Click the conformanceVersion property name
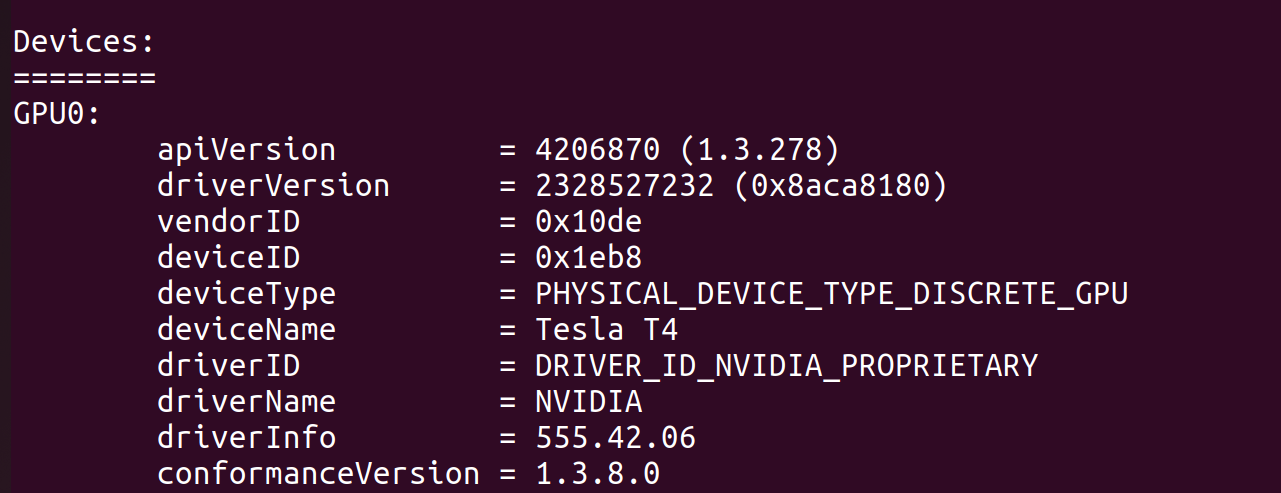This screenshot has height=493, width=1281. tap(318, 474)
